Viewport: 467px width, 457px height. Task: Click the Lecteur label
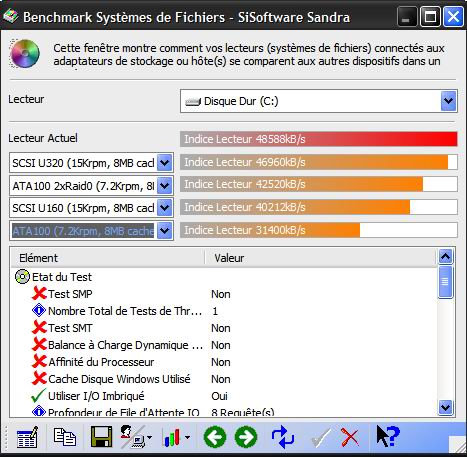[x=26, y=99]
